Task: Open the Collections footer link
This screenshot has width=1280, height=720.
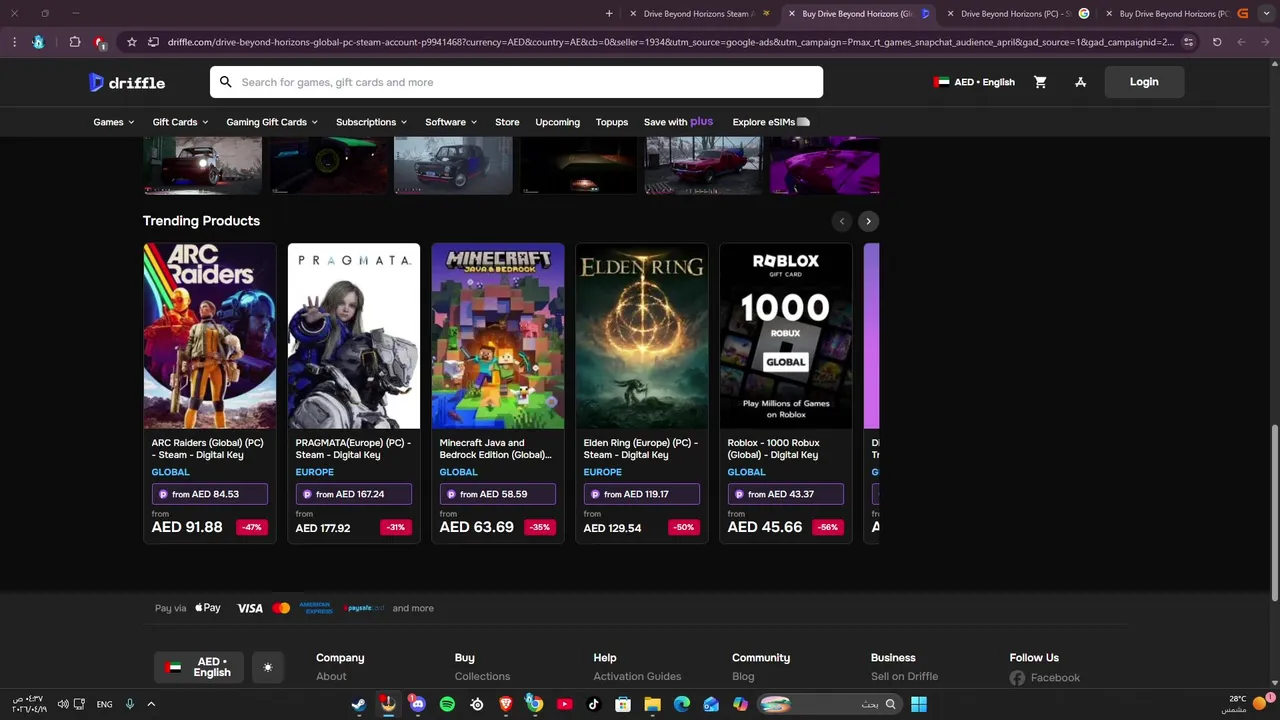Action: coord(482,677)
